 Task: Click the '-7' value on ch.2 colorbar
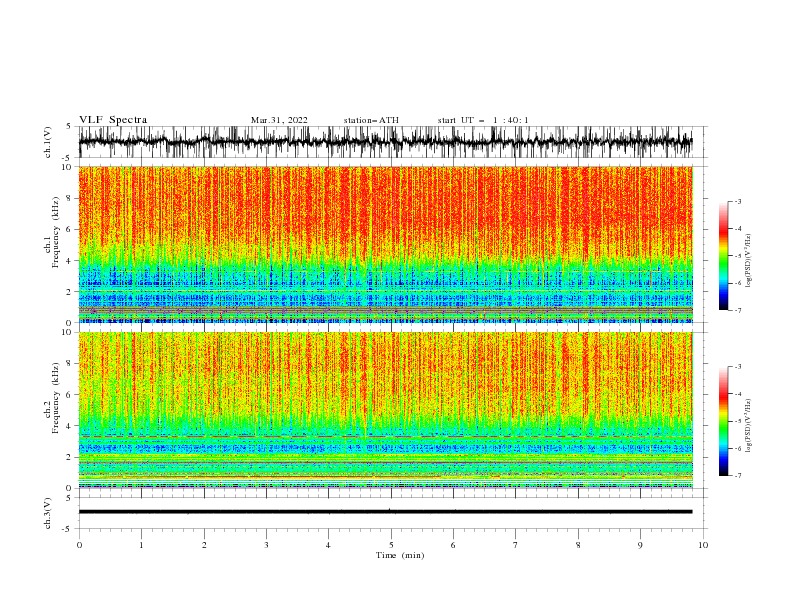pos(737,475)
